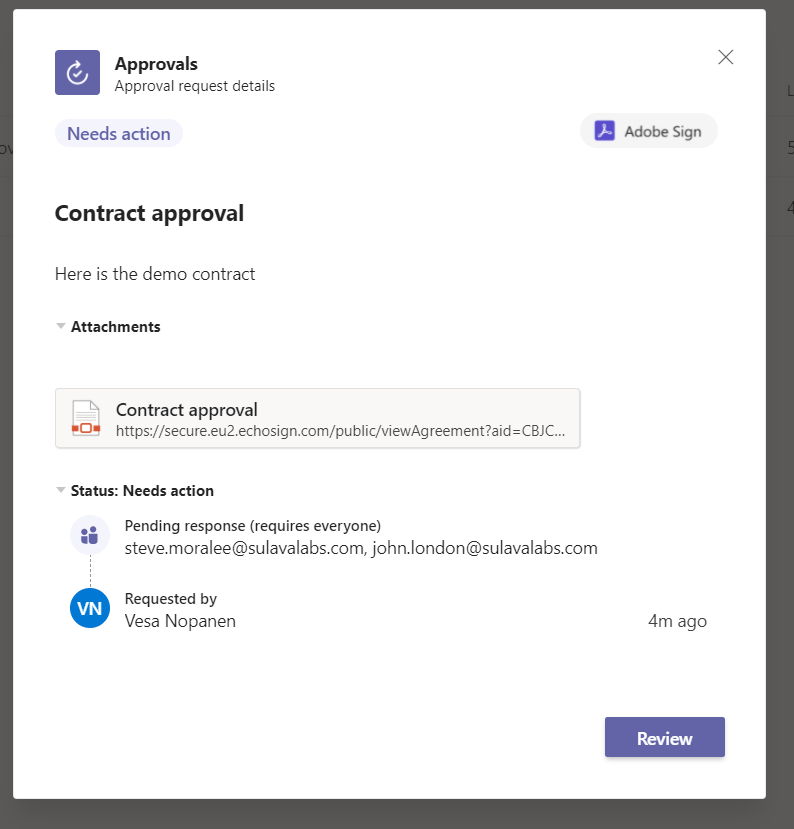Image resolution: width=794 pixels, height=829 pixels.
Task: Collapse the Status: Needs action section
Action: click(x=61, y=491)
